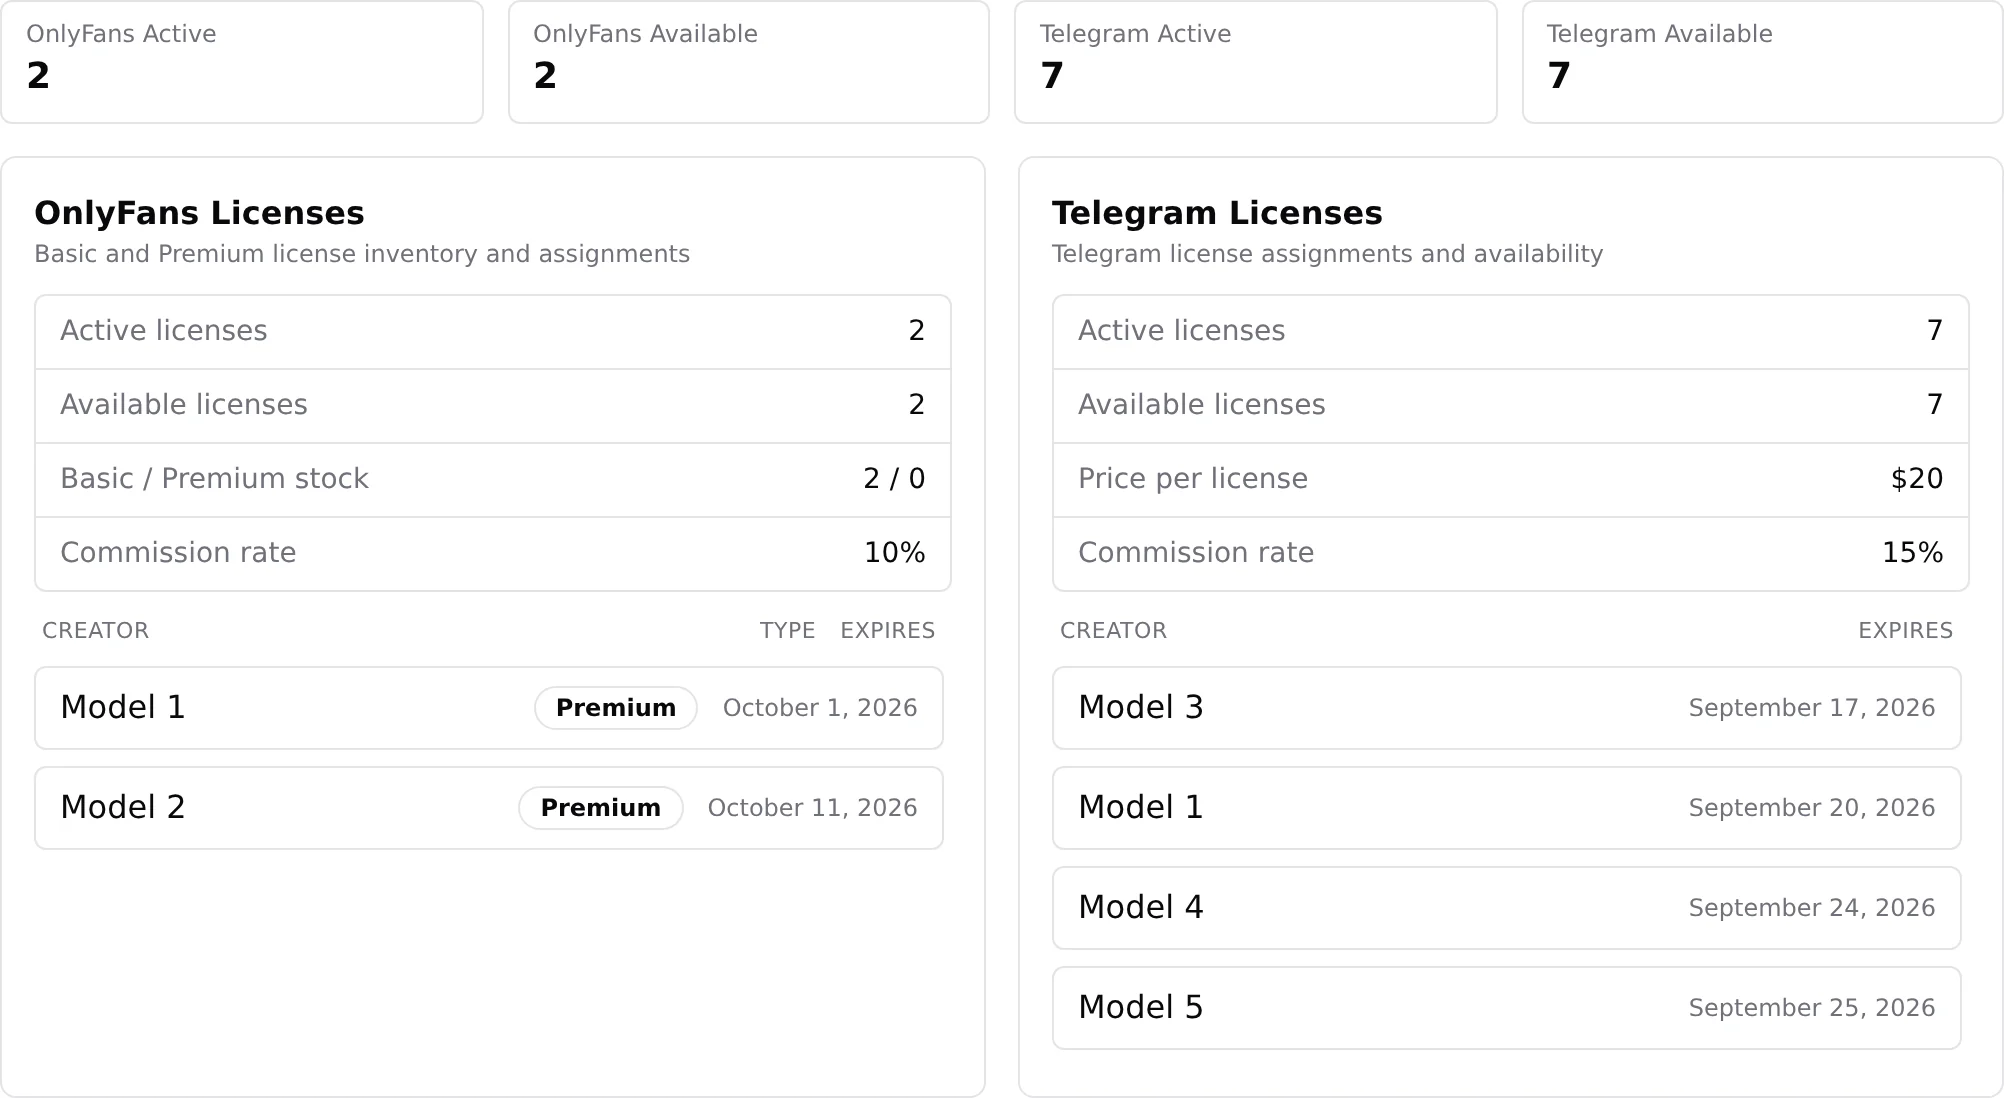Click Available licenses label in OnlyFans panel
The image size is (2004, 1098).
184,405
